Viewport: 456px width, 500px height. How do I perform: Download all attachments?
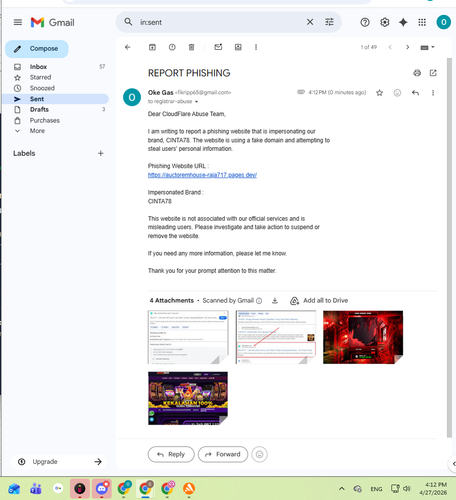pos(275,301)
